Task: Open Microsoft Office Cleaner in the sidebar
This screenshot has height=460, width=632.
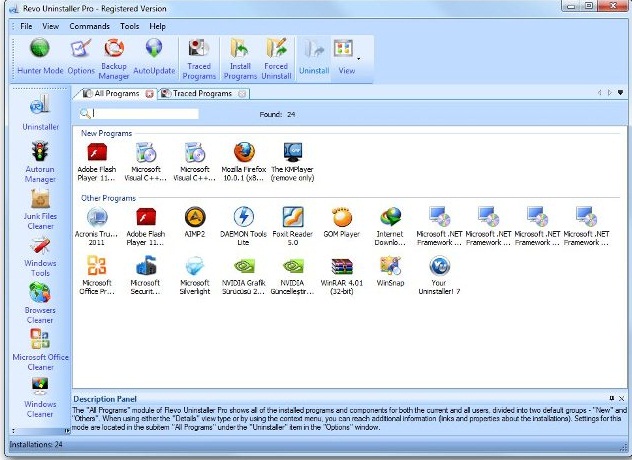Action: tap(40, 350)
